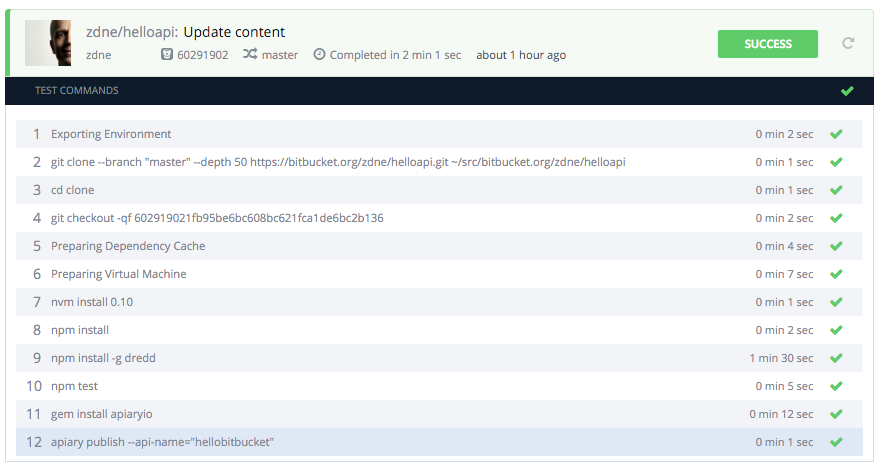Click green checkmark on step 8 npm install
The height and width of the screenshot is (475, 887).
836,330
